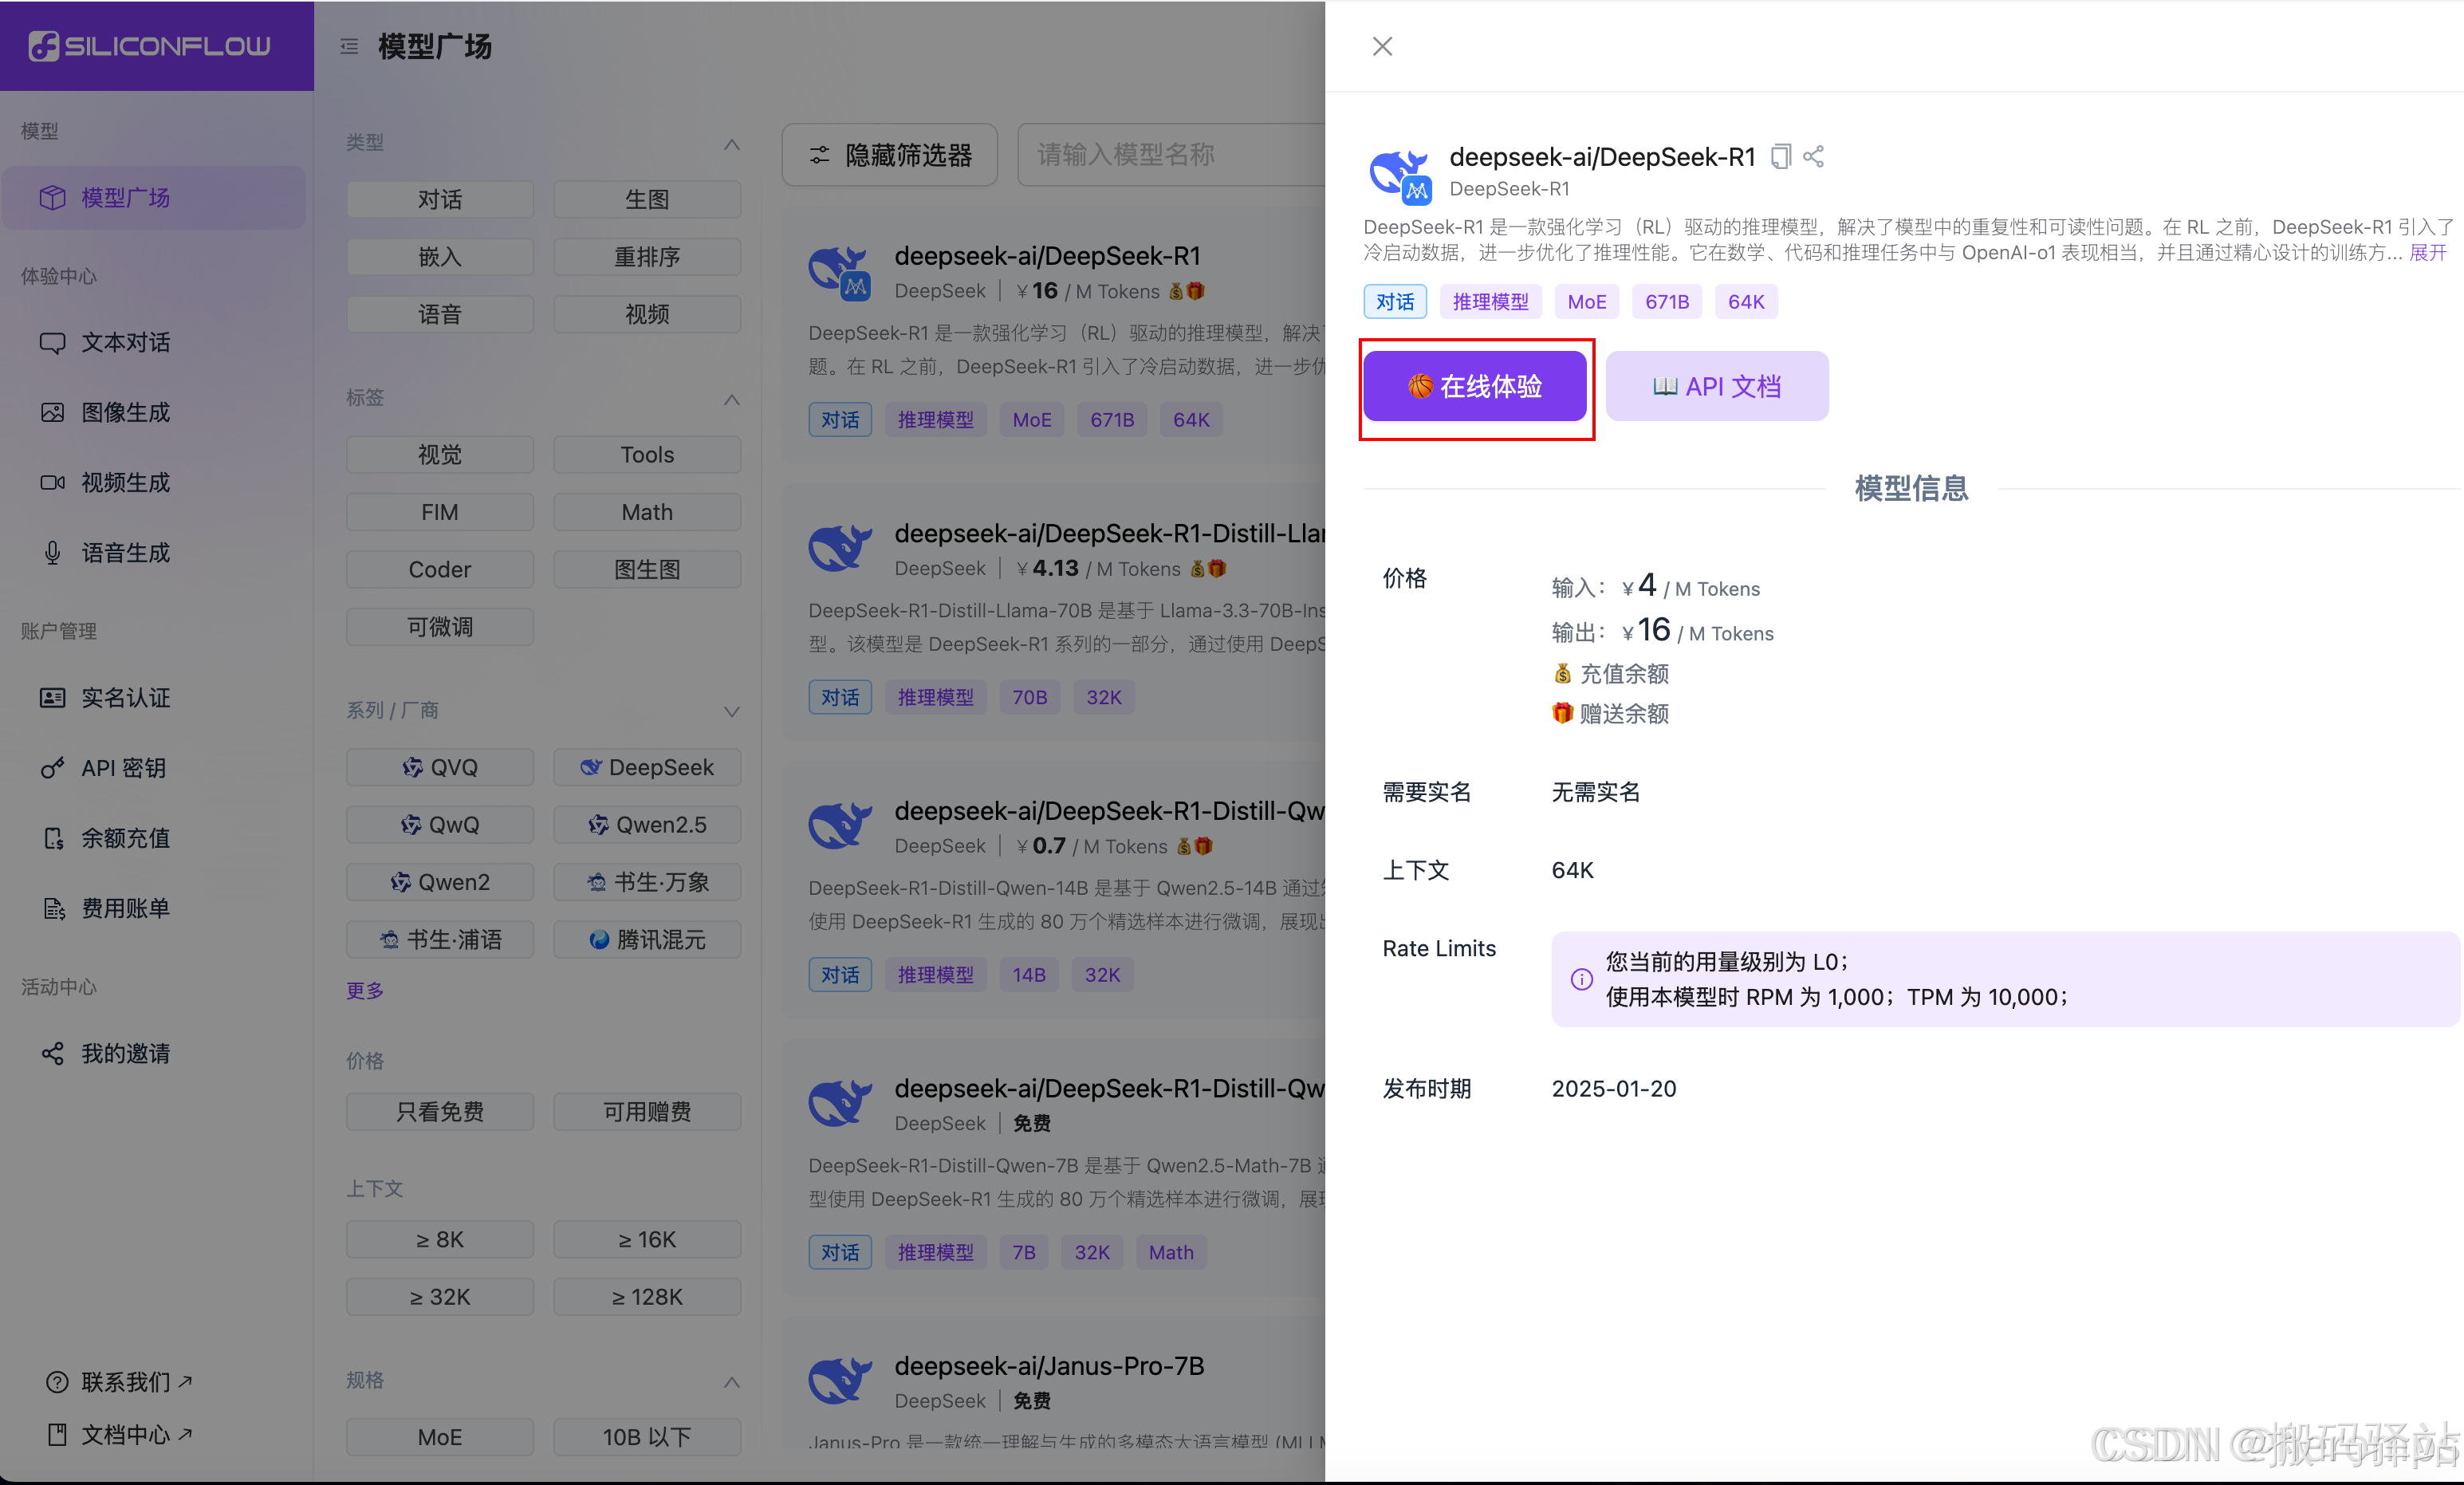This screenshot has height=1485, width=2464.
Task: Click the 在线体验 button
Action: [1476, 387]
